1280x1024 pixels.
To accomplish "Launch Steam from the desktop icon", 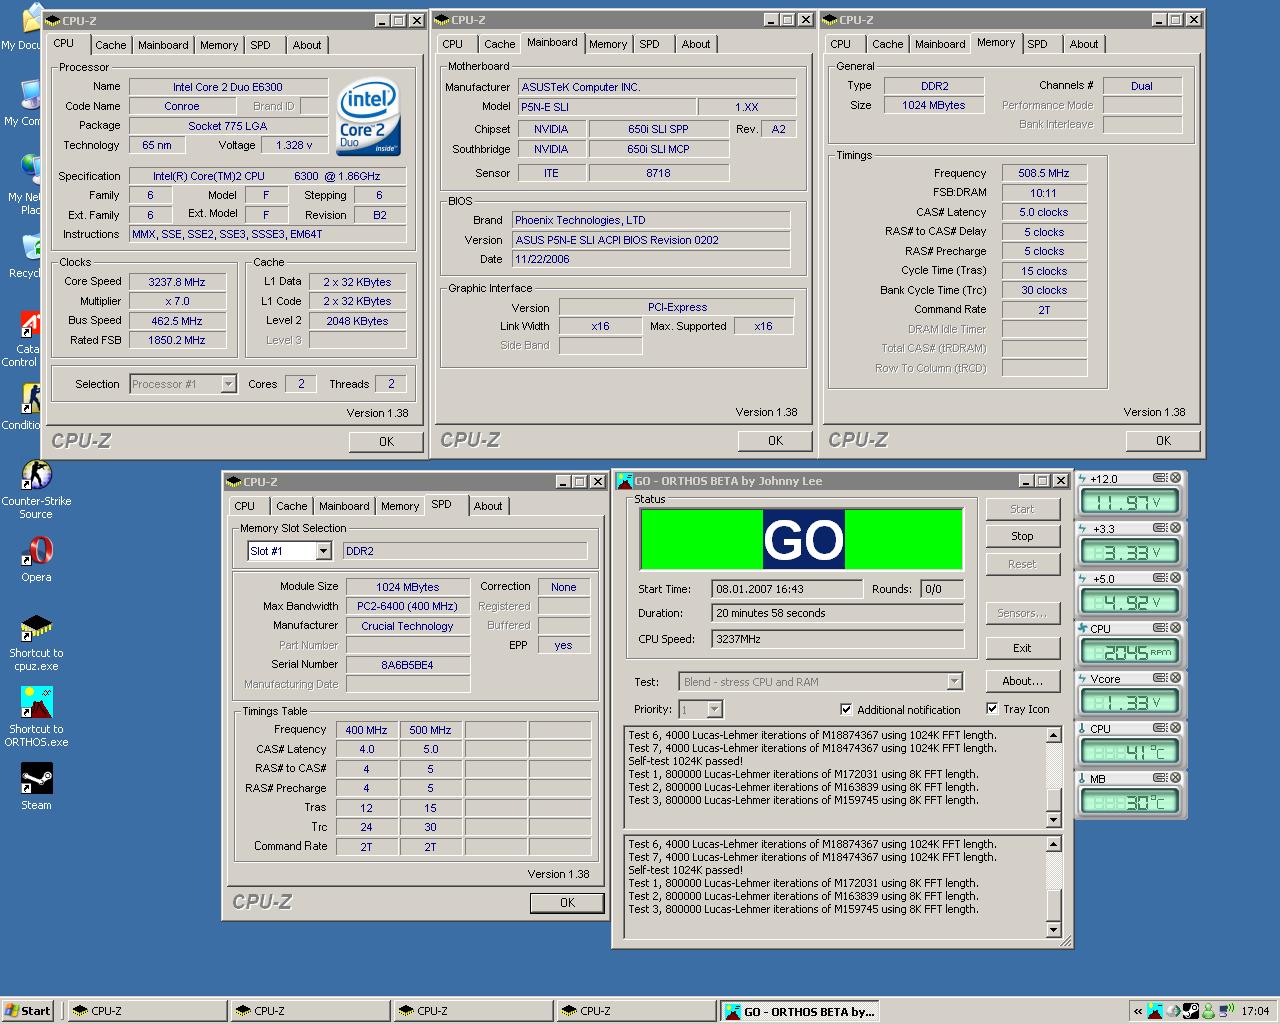I will (36, 786).
